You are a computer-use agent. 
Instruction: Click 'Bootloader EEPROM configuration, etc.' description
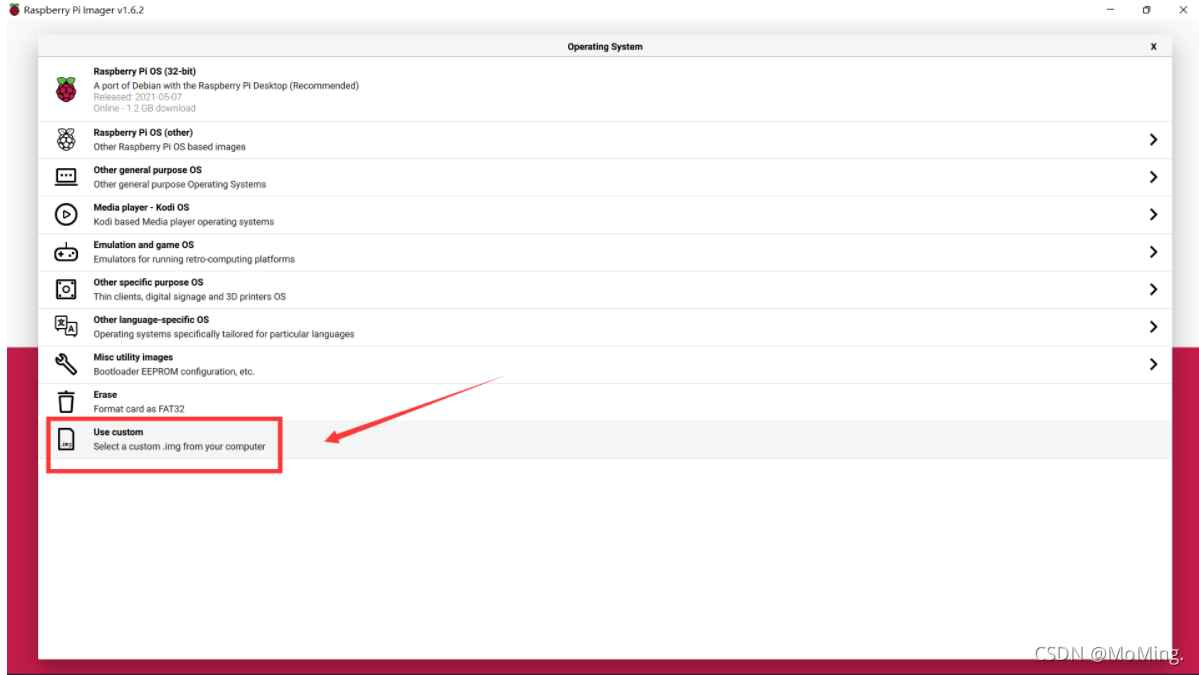click(x=174, y=372)
